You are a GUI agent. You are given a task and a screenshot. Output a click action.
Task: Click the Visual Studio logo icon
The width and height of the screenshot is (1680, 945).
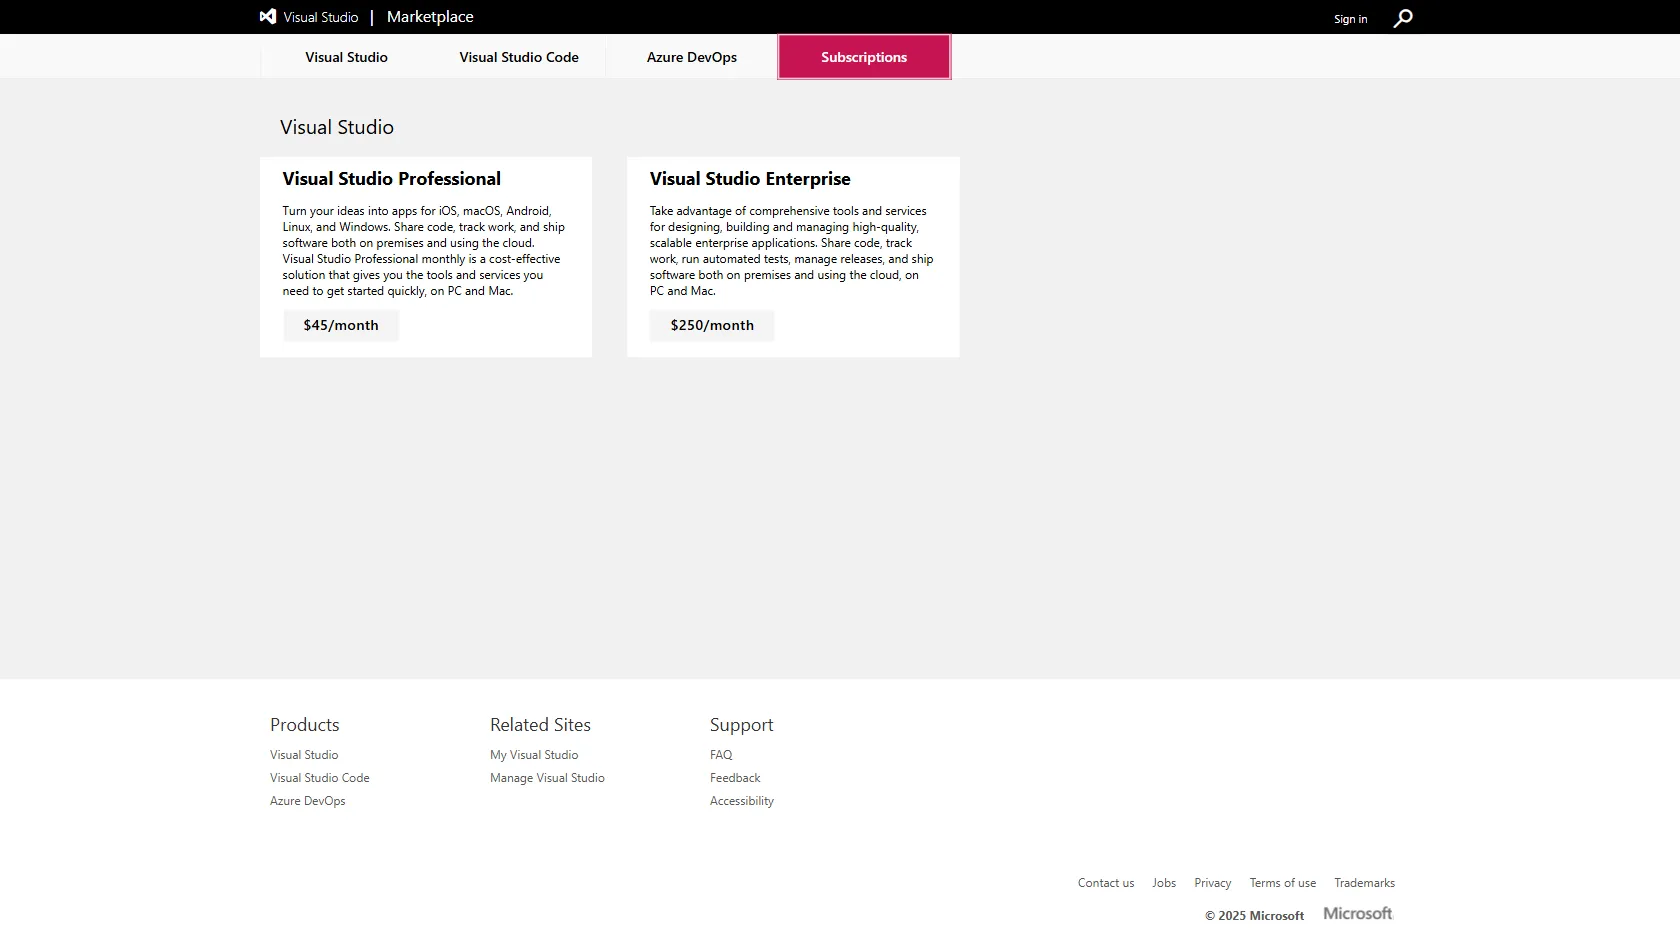coord(268,17)
